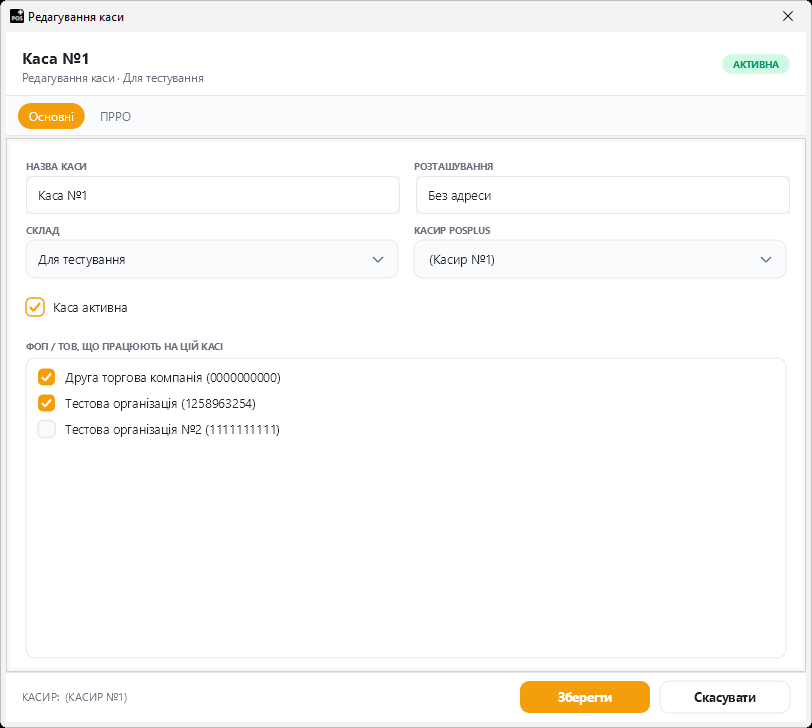Viewport: 812px width, 728px height.
Task: Toggle the Каса активна checkbox
Action: [x=35, y=307]
